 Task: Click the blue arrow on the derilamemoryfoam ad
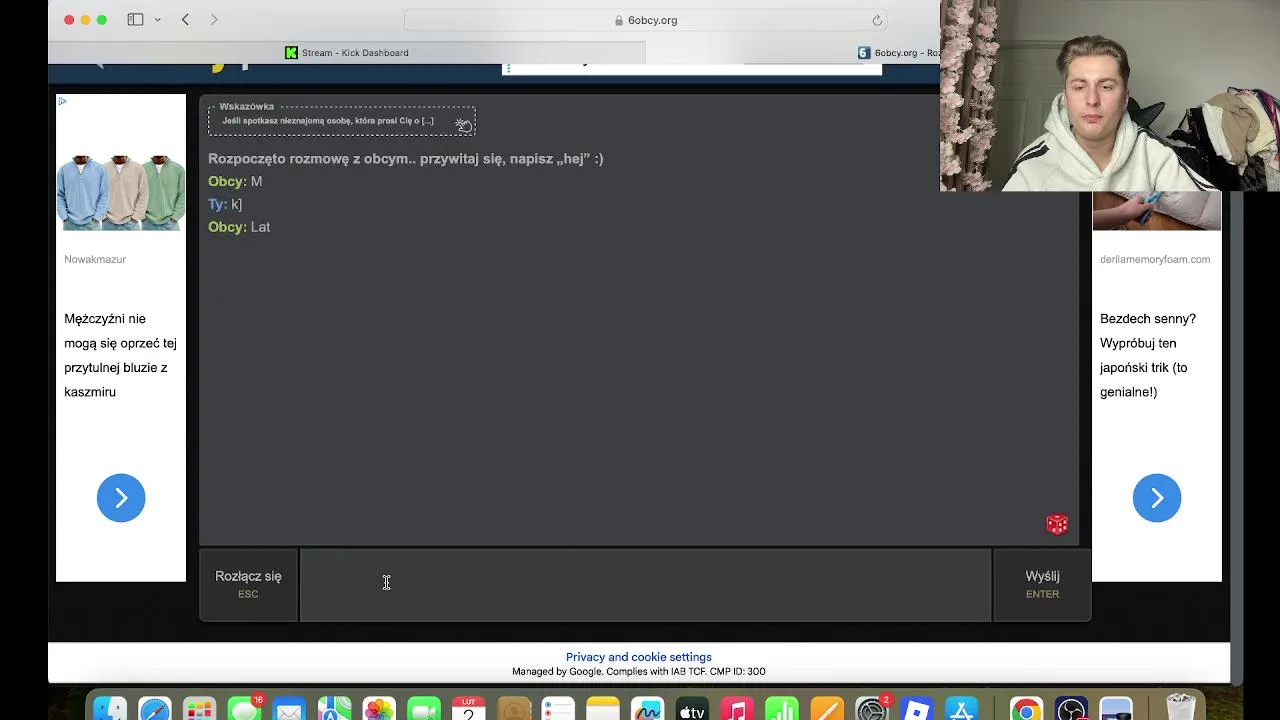(1157, 498)
